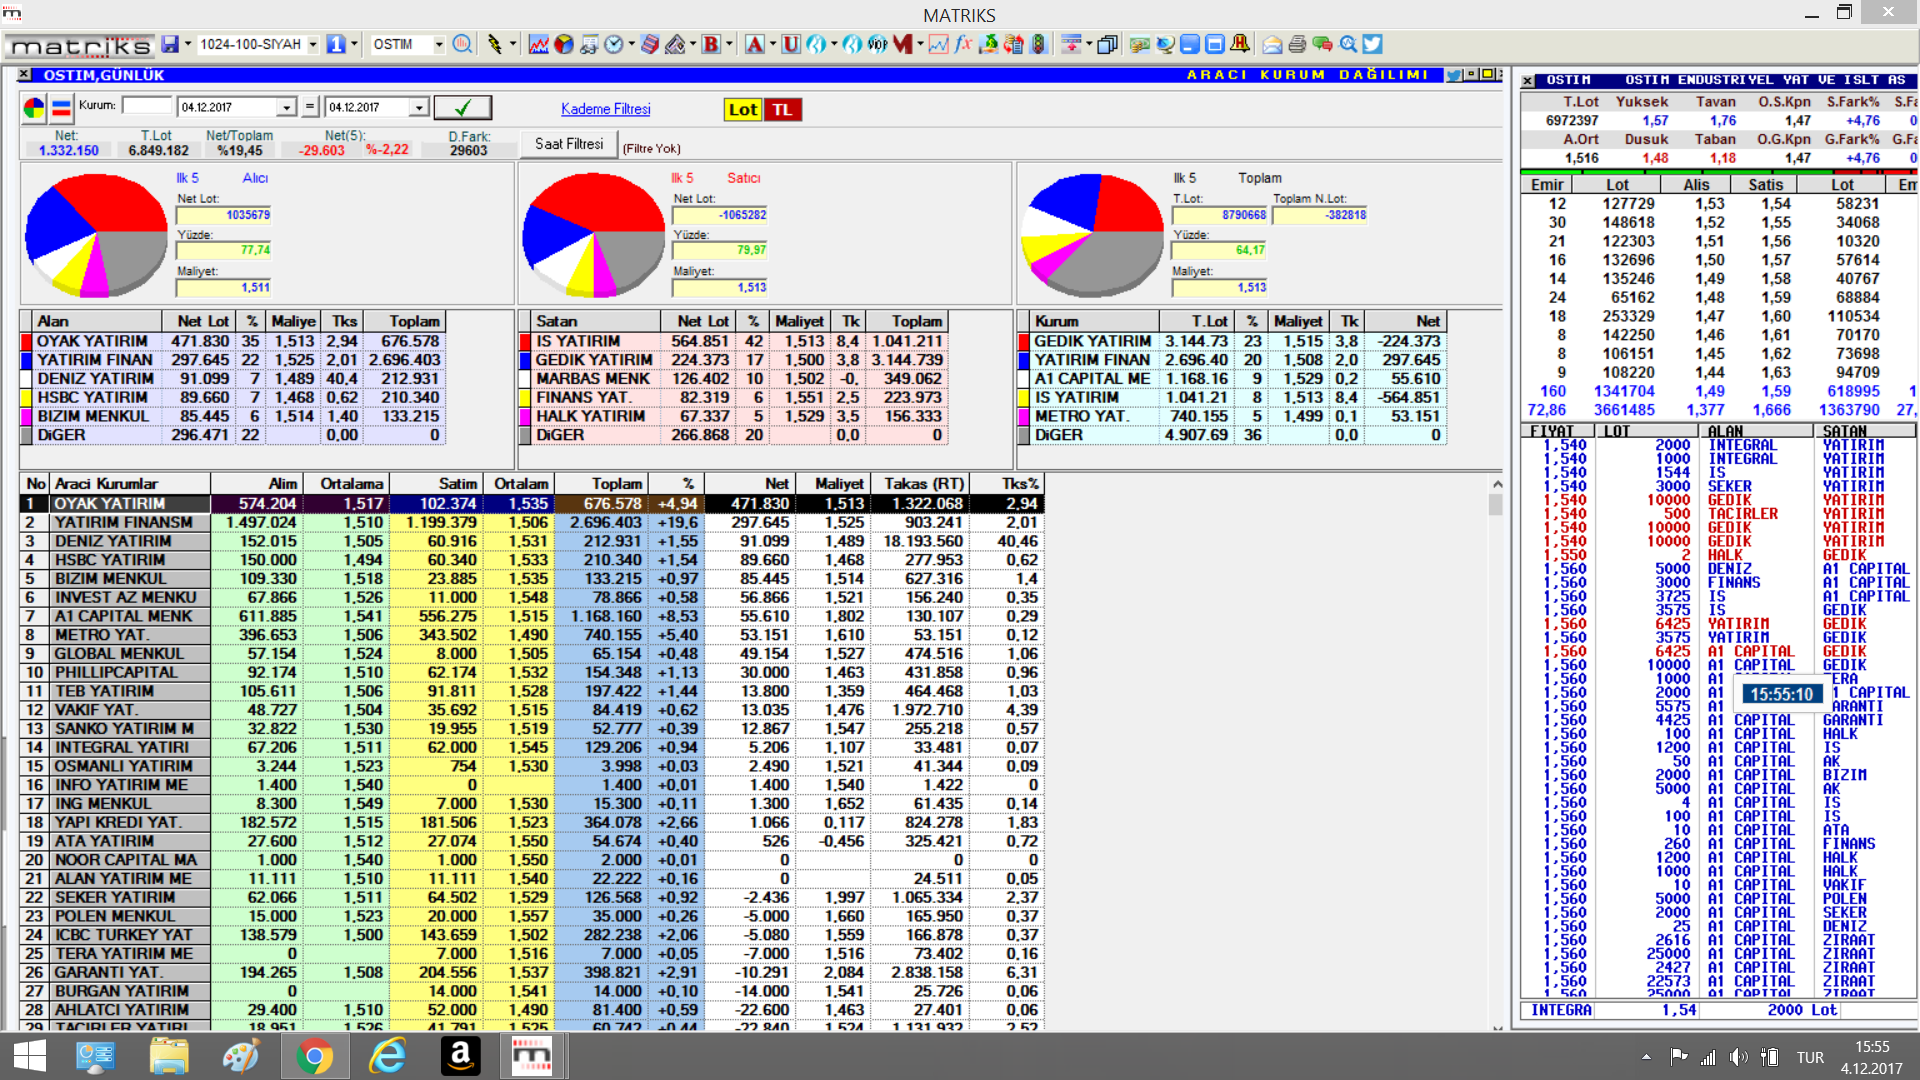The width and height of the screenshot is (1920, 1080).
Task: Open the envelope mail icon
Action: [x=1273, y=44]
